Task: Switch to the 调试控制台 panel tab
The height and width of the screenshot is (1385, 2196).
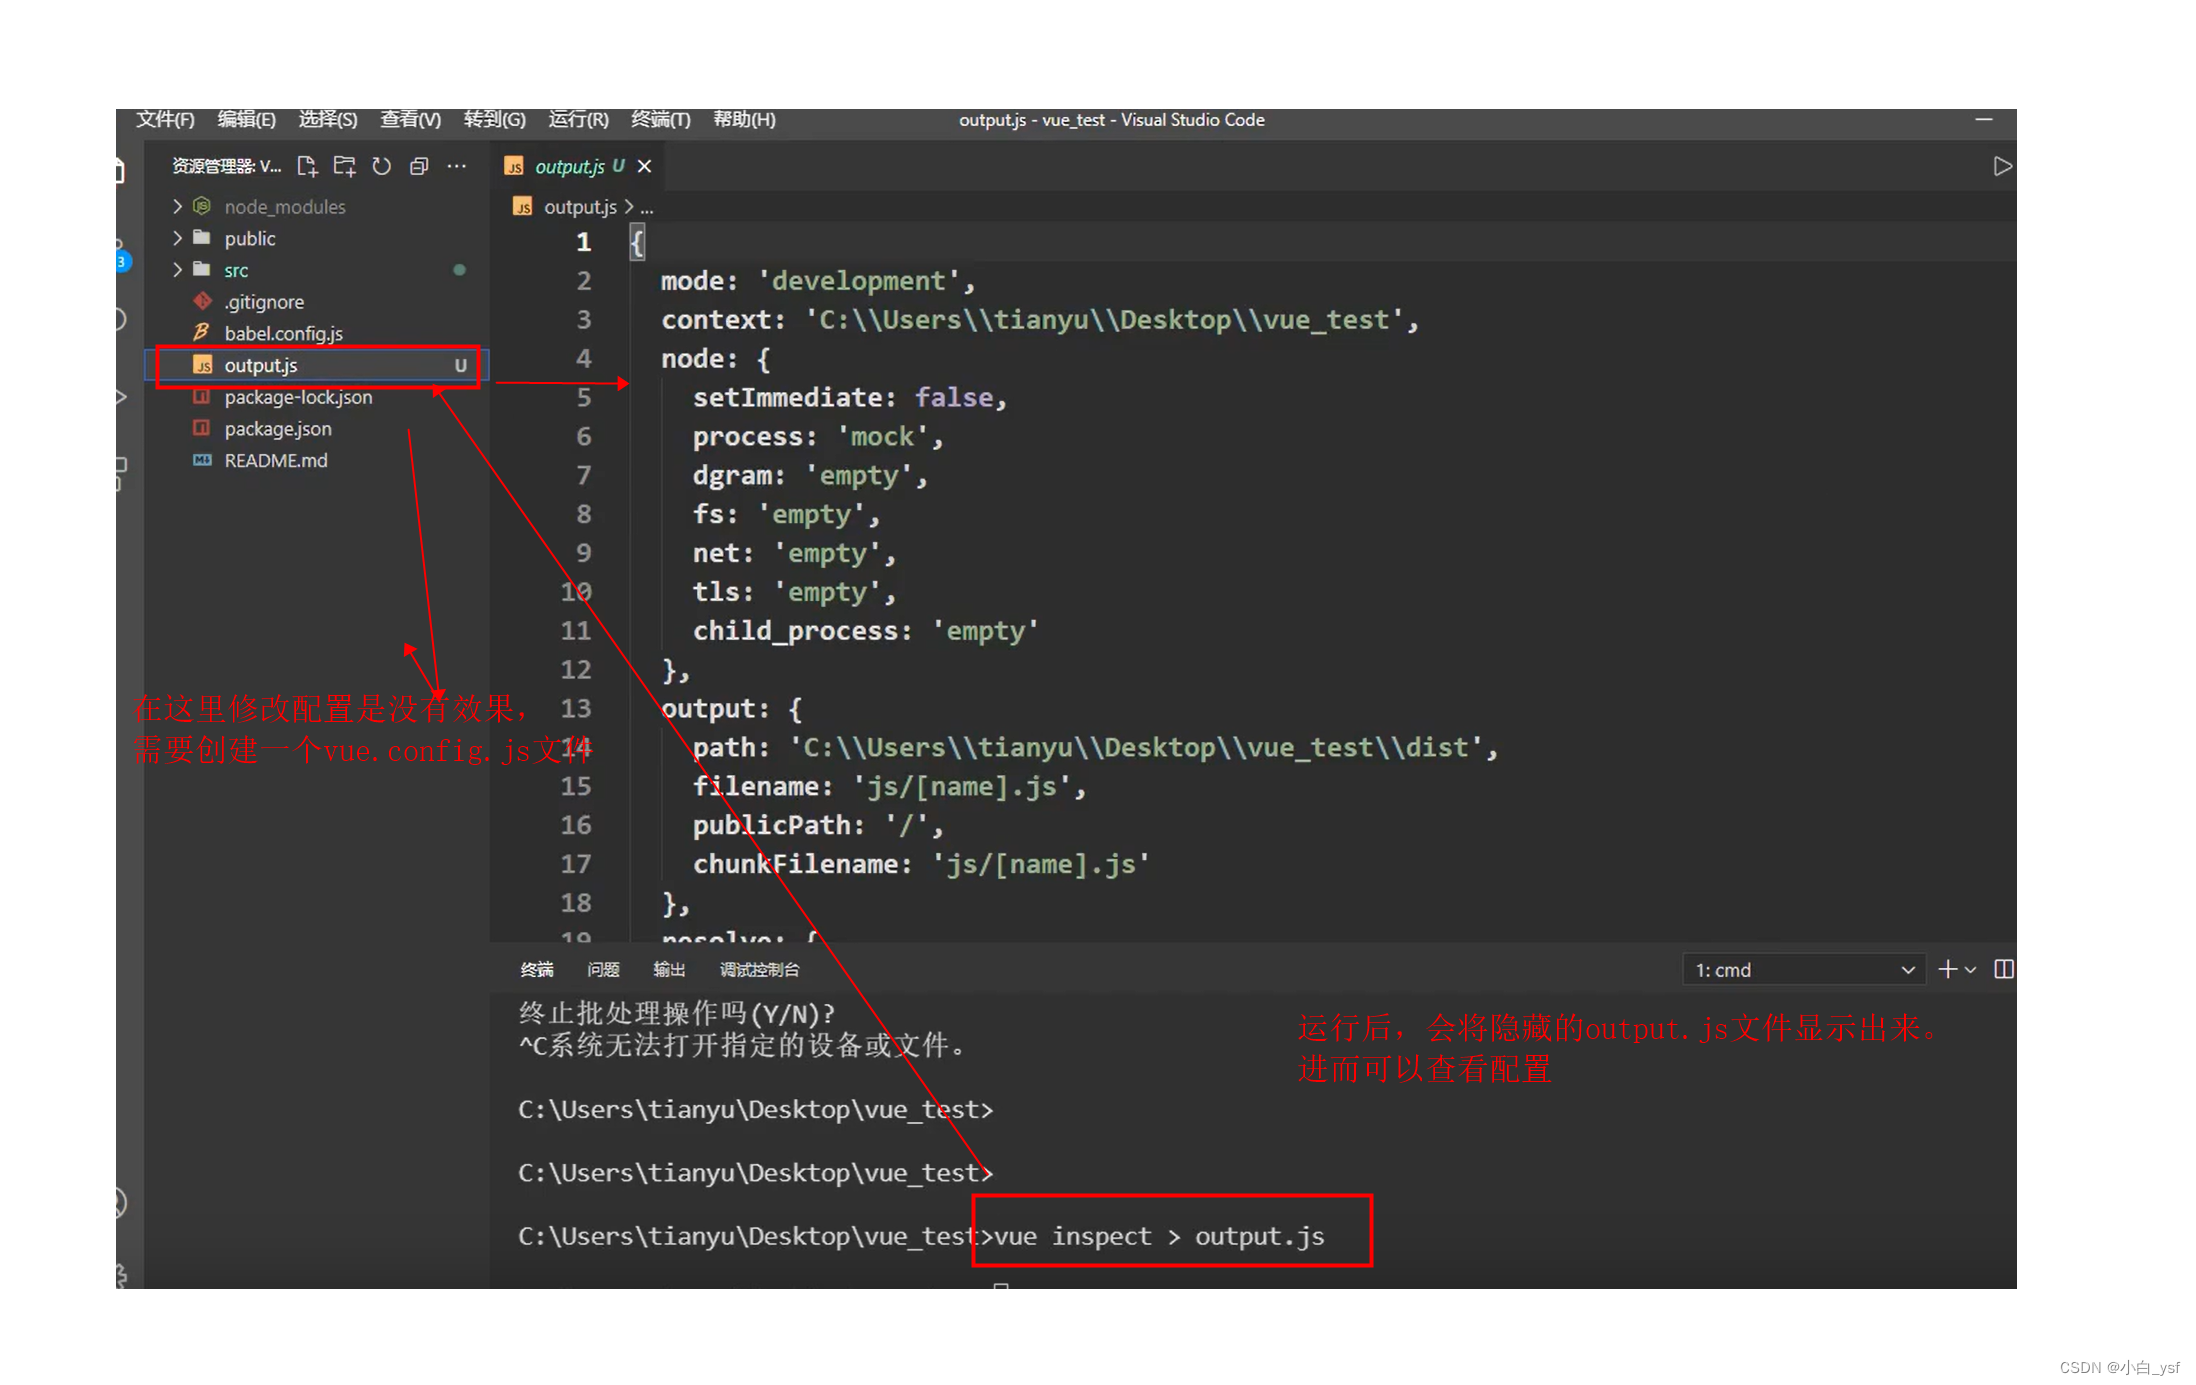Action: (759, 970)
